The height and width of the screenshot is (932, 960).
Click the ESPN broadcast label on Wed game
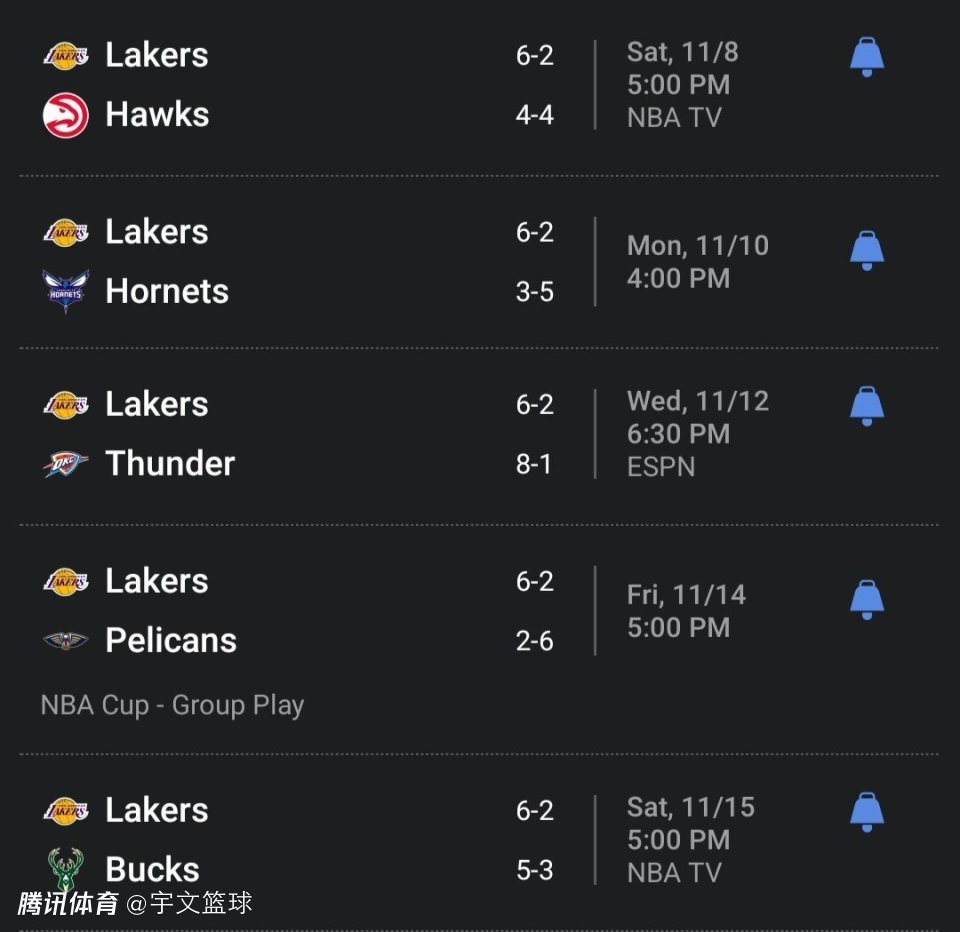pos(661,466)
